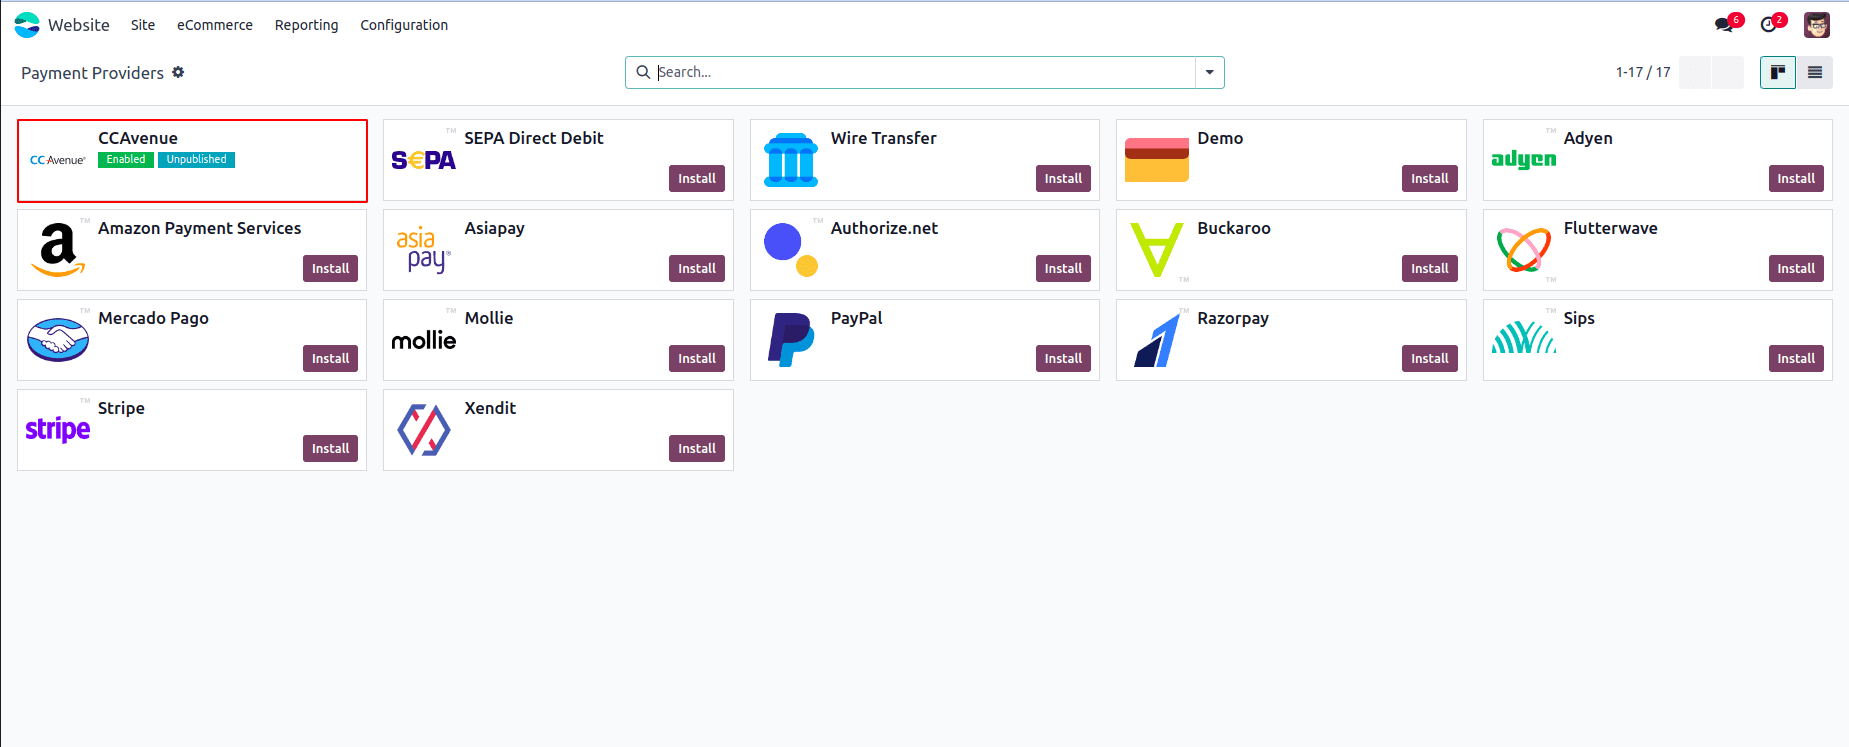The width and height of the screenshot is (1849, 747).
Task: Click the Buckaroo logo image
Action: tap(1157, 250)
